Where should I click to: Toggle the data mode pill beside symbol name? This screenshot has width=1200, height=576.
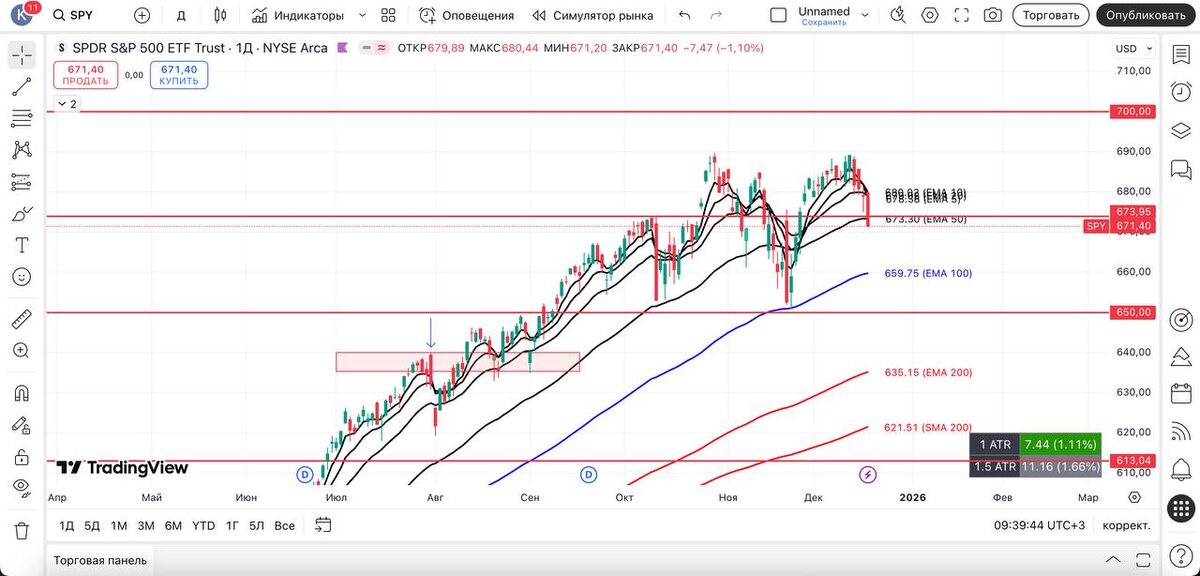tap(374, 48)
